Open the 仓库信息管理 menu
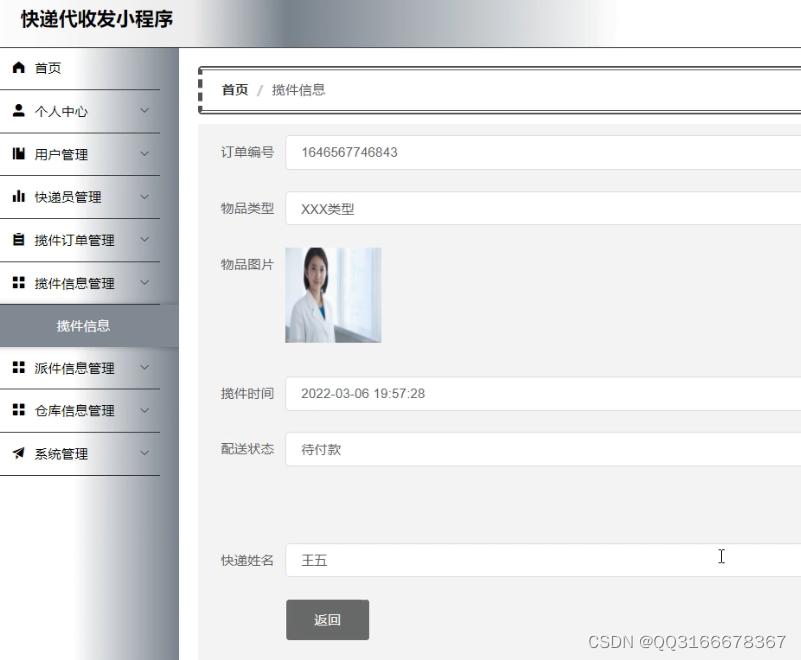This screenshot has height=660, width=801. (x=80, y=410)
